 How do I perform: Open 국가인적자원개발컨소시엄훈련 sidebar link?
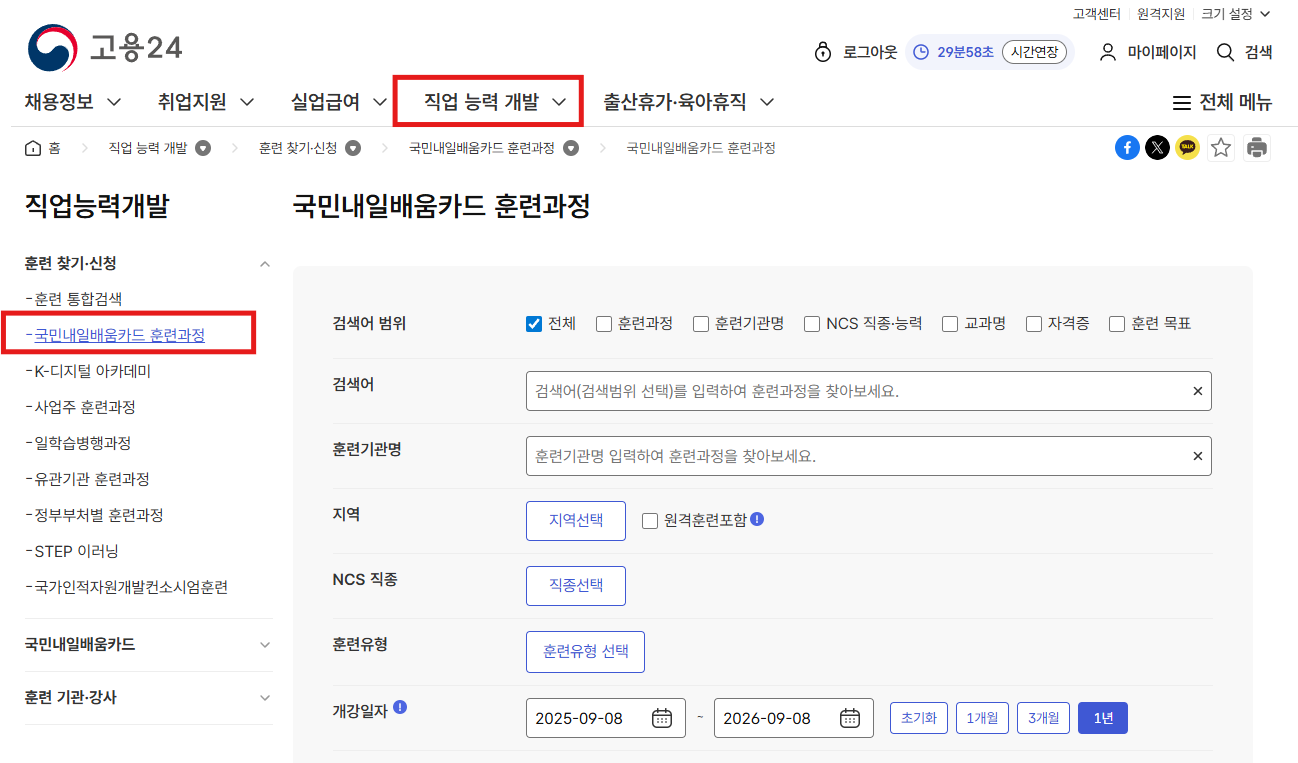tap(131, 587)
